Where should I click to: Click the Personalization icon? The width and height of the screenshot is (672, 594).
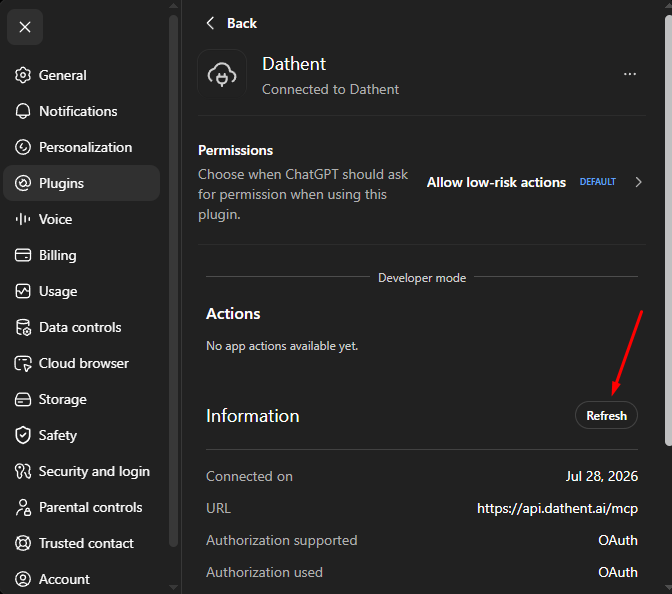(23, 147)
